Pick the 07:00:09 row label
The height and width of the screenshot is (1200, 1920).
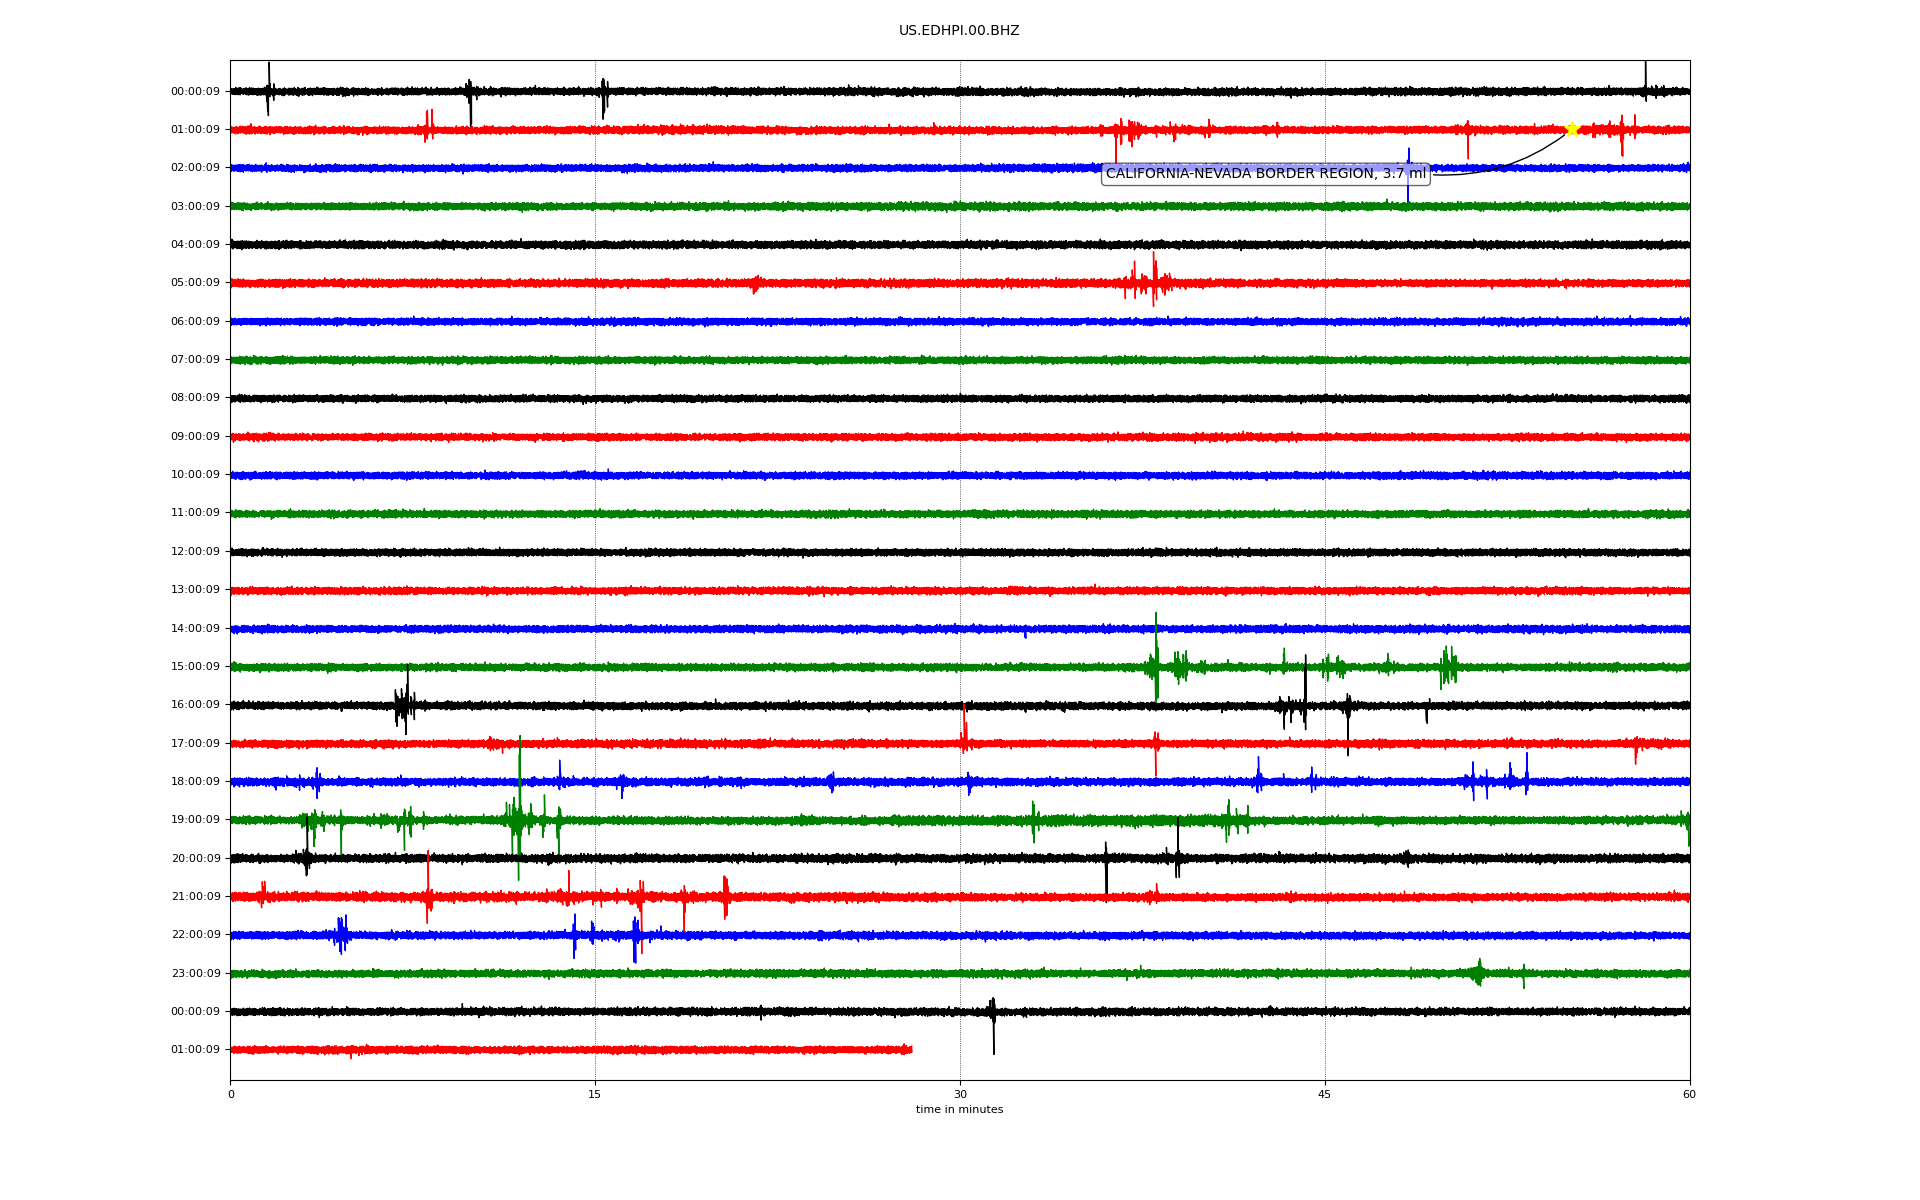[x=195, y=359]
